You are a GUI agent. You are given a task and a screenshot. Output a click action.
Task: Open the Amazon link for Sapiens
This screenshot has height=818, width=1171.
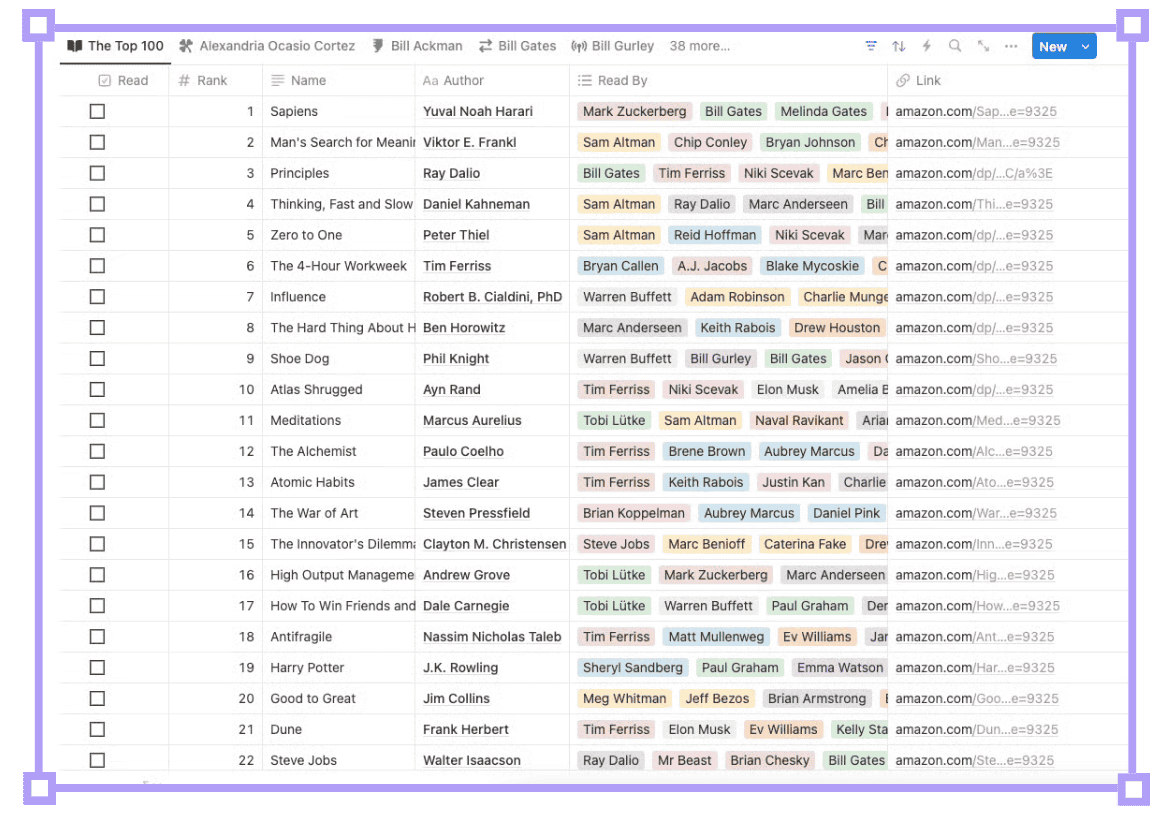click(x=976, y=111)
